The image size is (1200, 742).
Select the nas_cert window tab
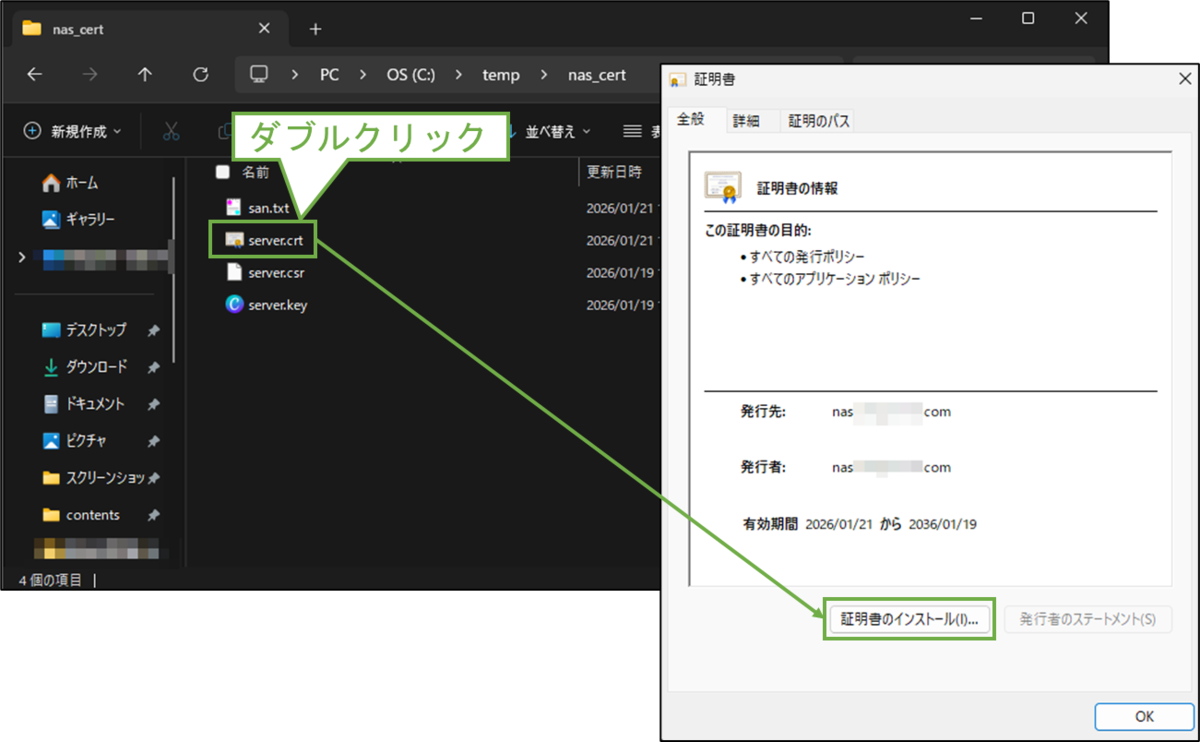150,29
